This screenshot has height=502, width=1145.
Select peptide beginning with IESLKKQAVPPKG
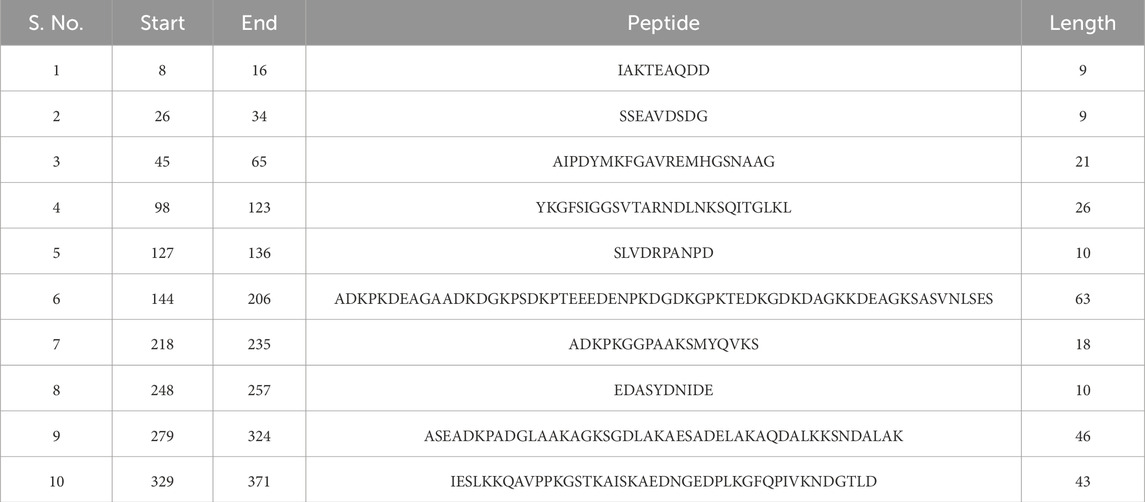[x=663, y=482]
